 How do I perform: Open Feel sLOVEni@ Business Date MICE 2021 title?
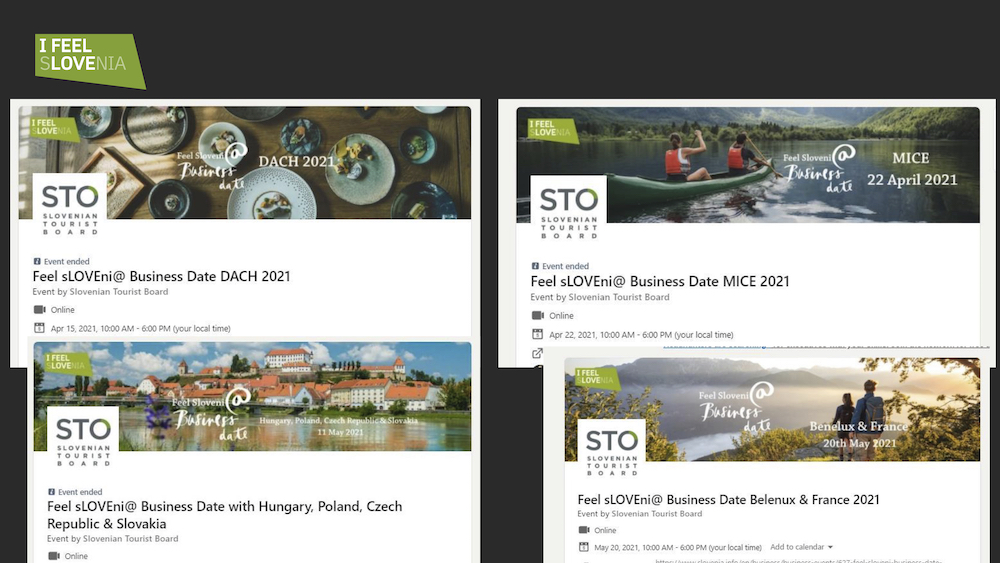pyautogui.click(x=660, y=281)
